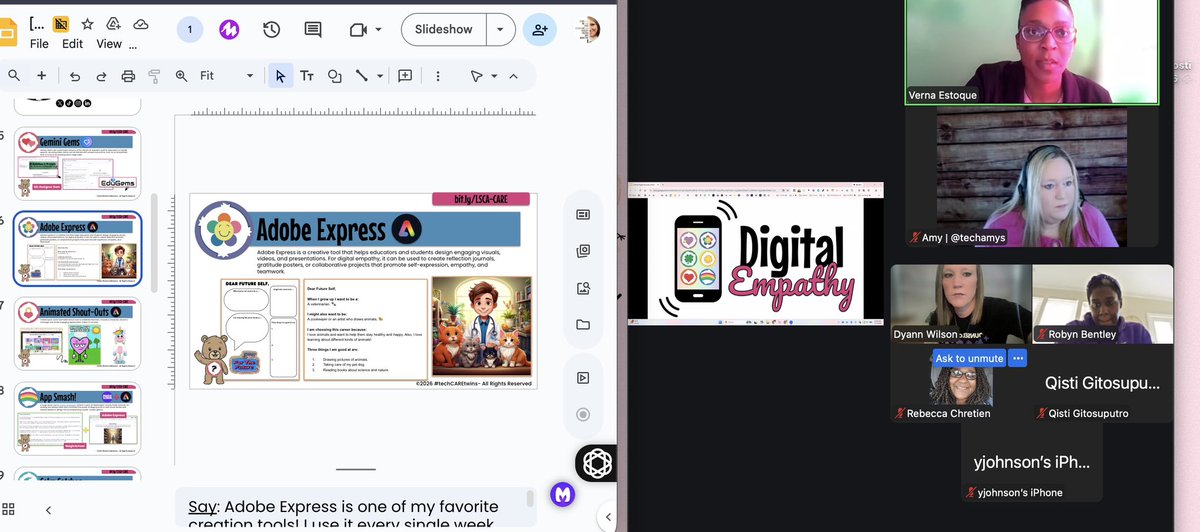Open the grid view icon at bottom
Image resolution: width=1200 pixels, height=532 pixels.
(x=9, y=510)
